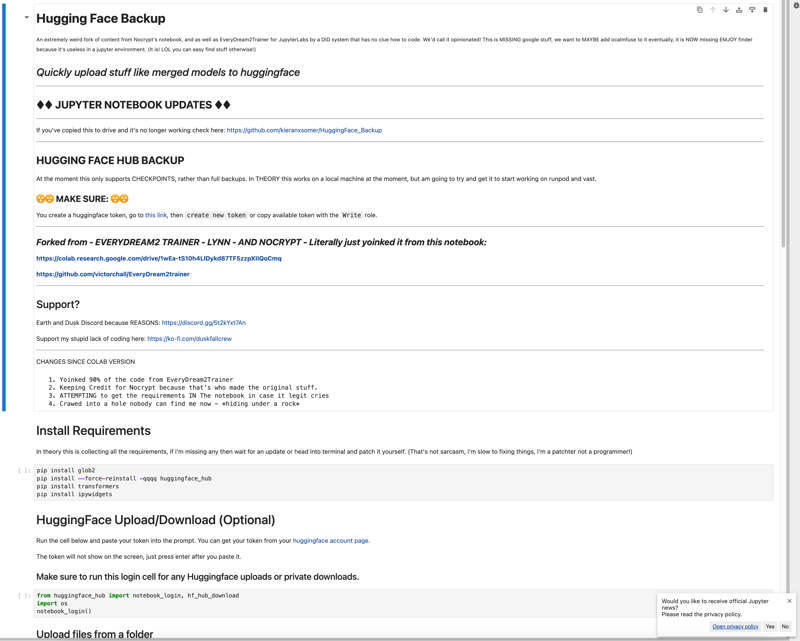
Task: Click the 'Support?' heading
Action: pos(58,305)
